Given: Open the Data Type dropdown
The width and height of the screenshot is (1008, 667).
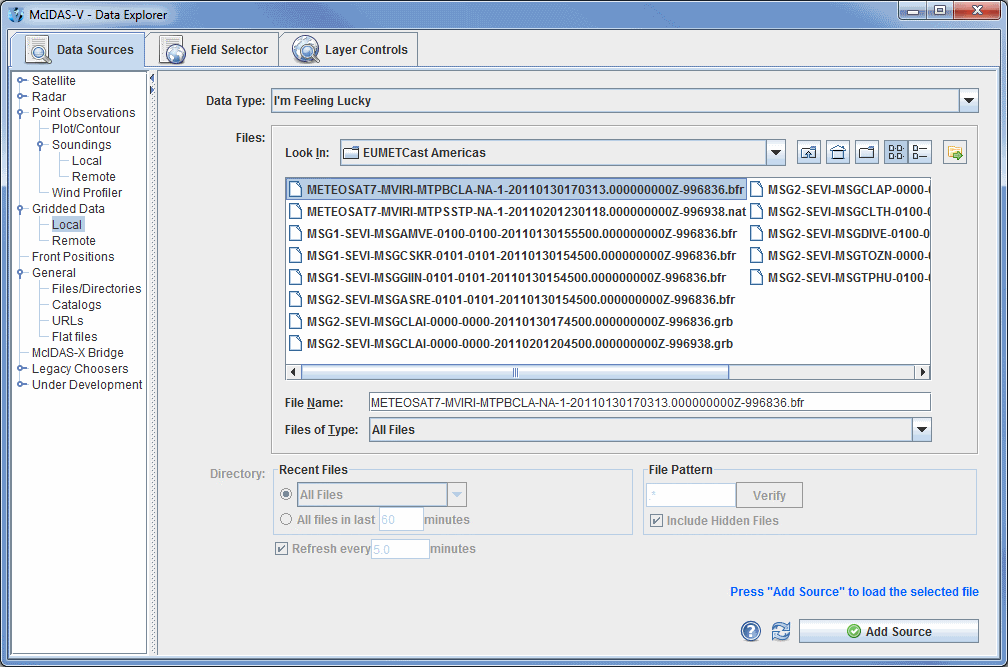Looking at the screenshot, I should tap(969, 100).
